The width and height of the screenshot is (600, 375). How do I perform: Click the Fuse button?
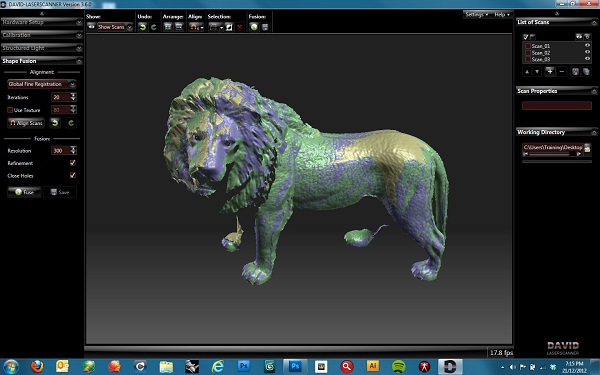[x=24, y=192]
